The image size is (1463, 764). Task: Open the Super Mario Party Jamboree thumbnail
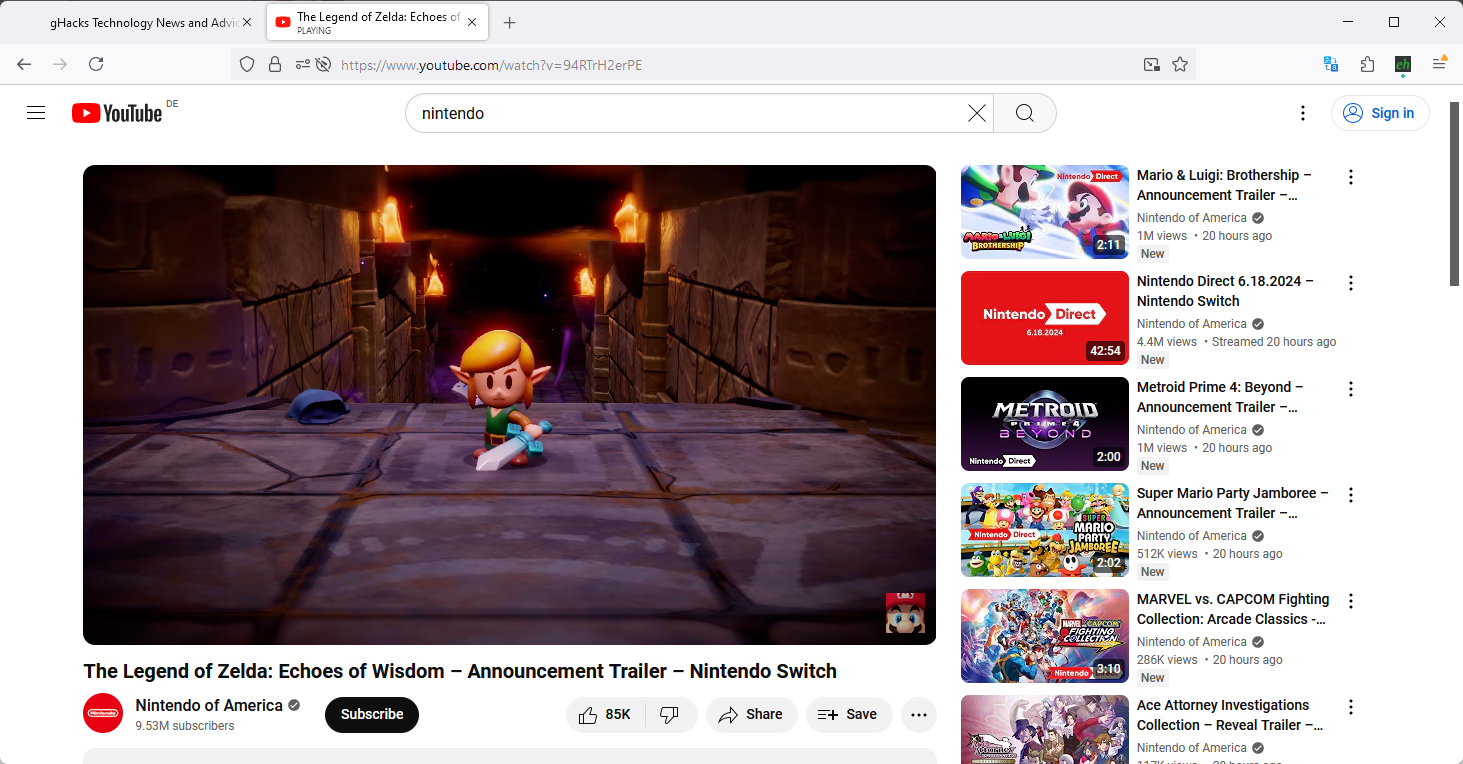(x=1045, y=530)
